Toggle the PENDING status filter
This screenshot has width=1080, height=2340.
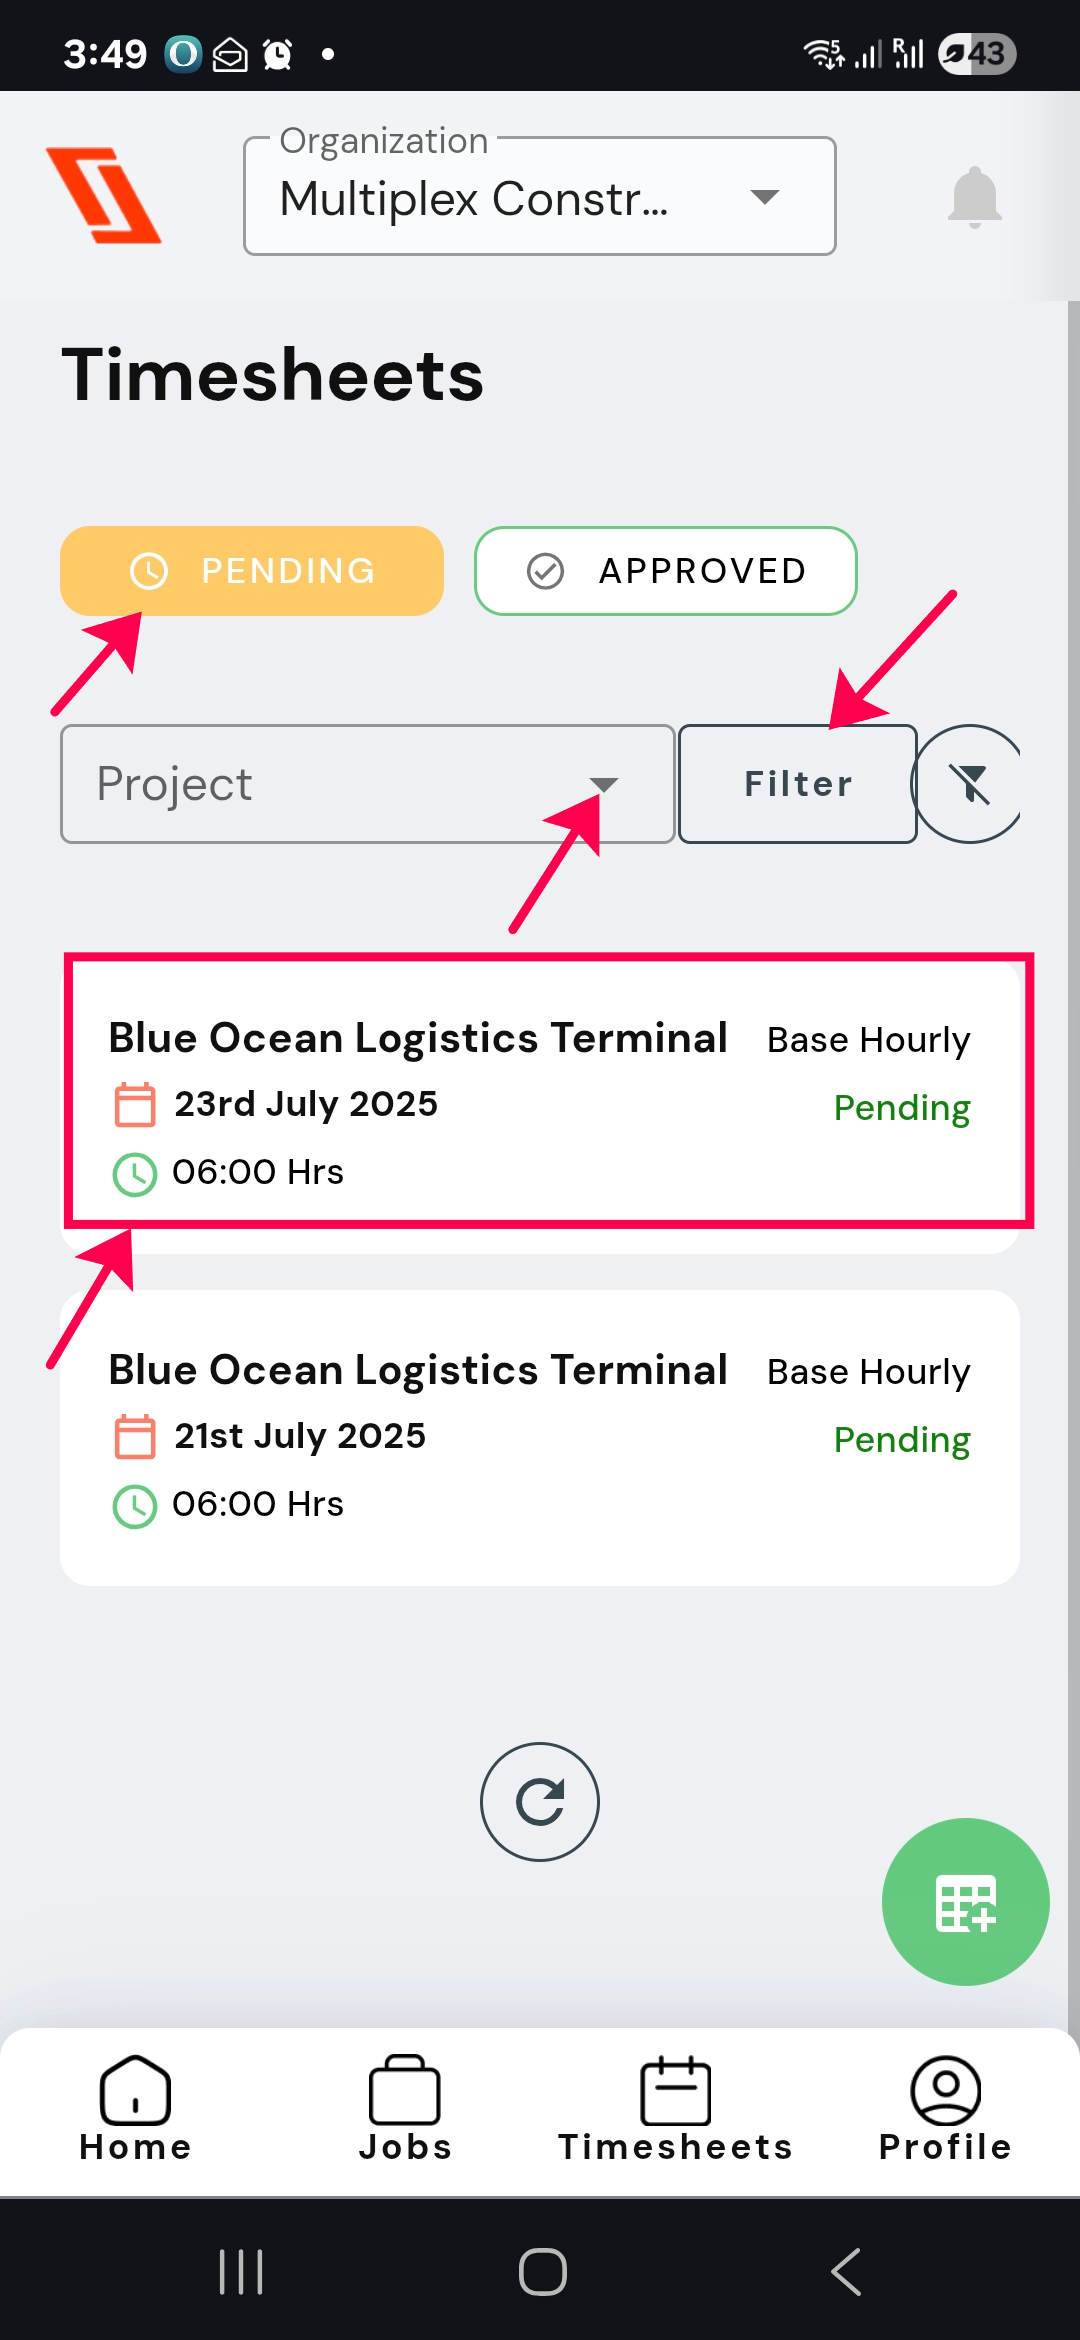click(252, 571)
